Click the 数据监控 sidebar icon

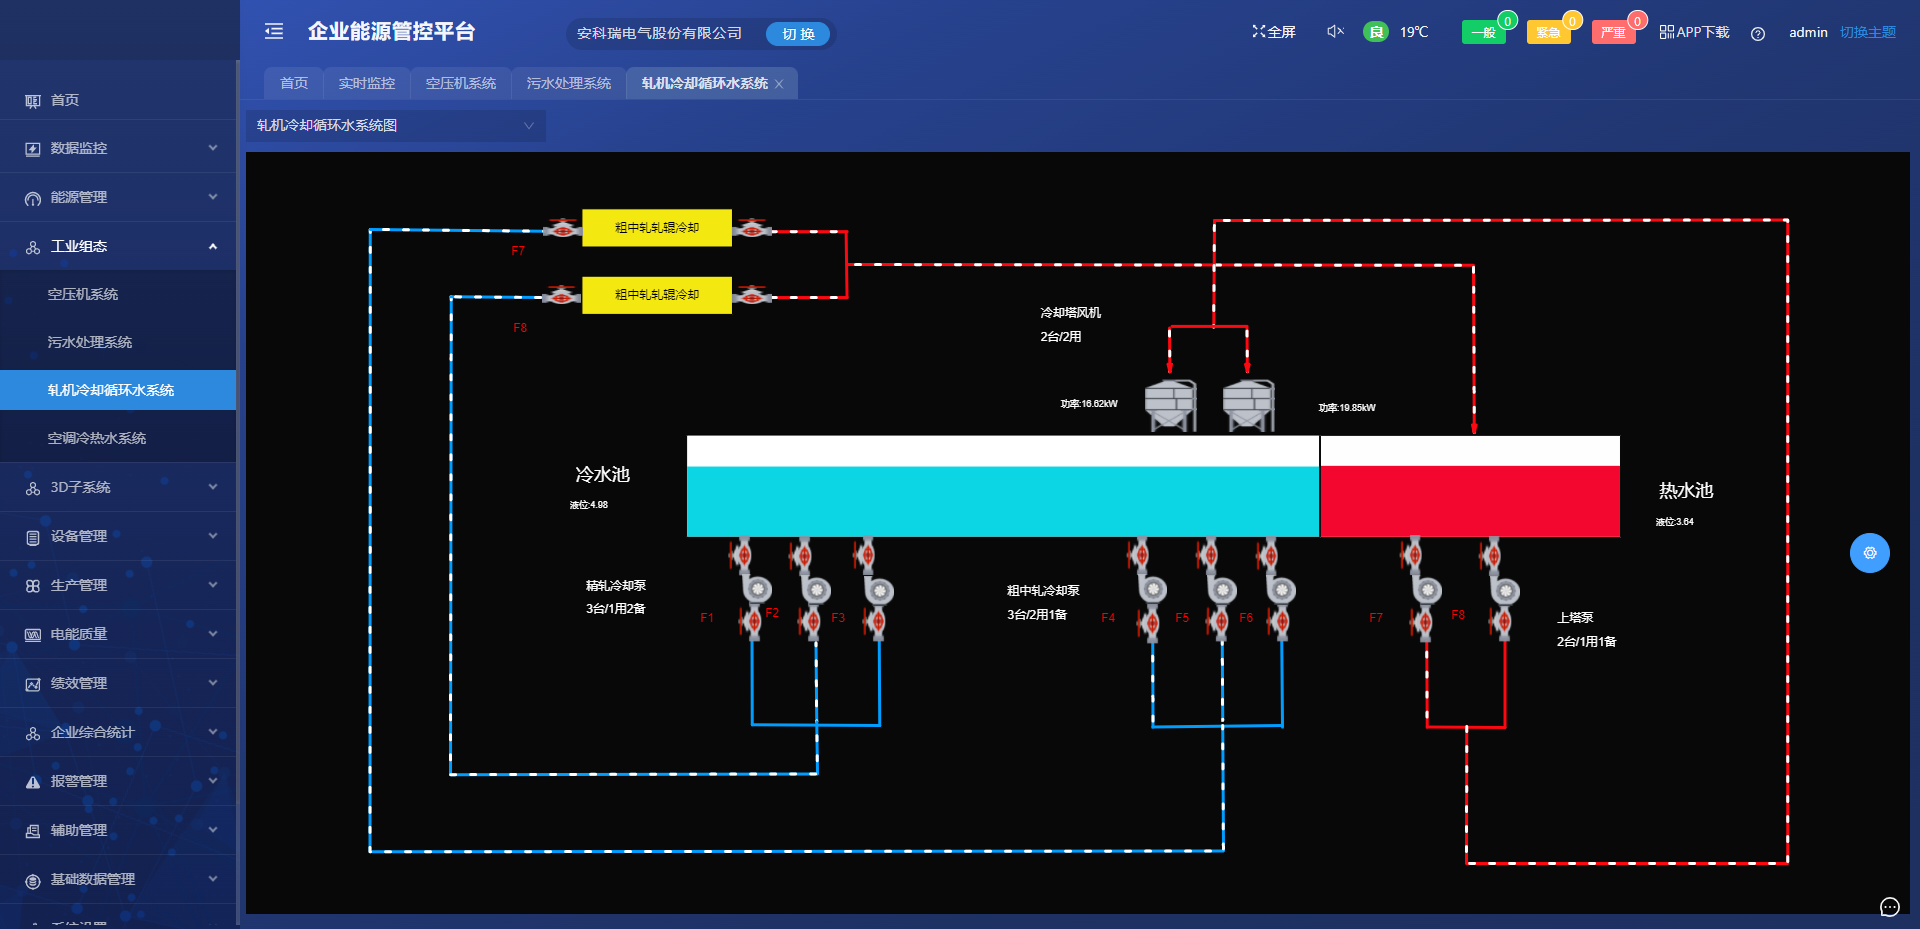pos(33,149)
